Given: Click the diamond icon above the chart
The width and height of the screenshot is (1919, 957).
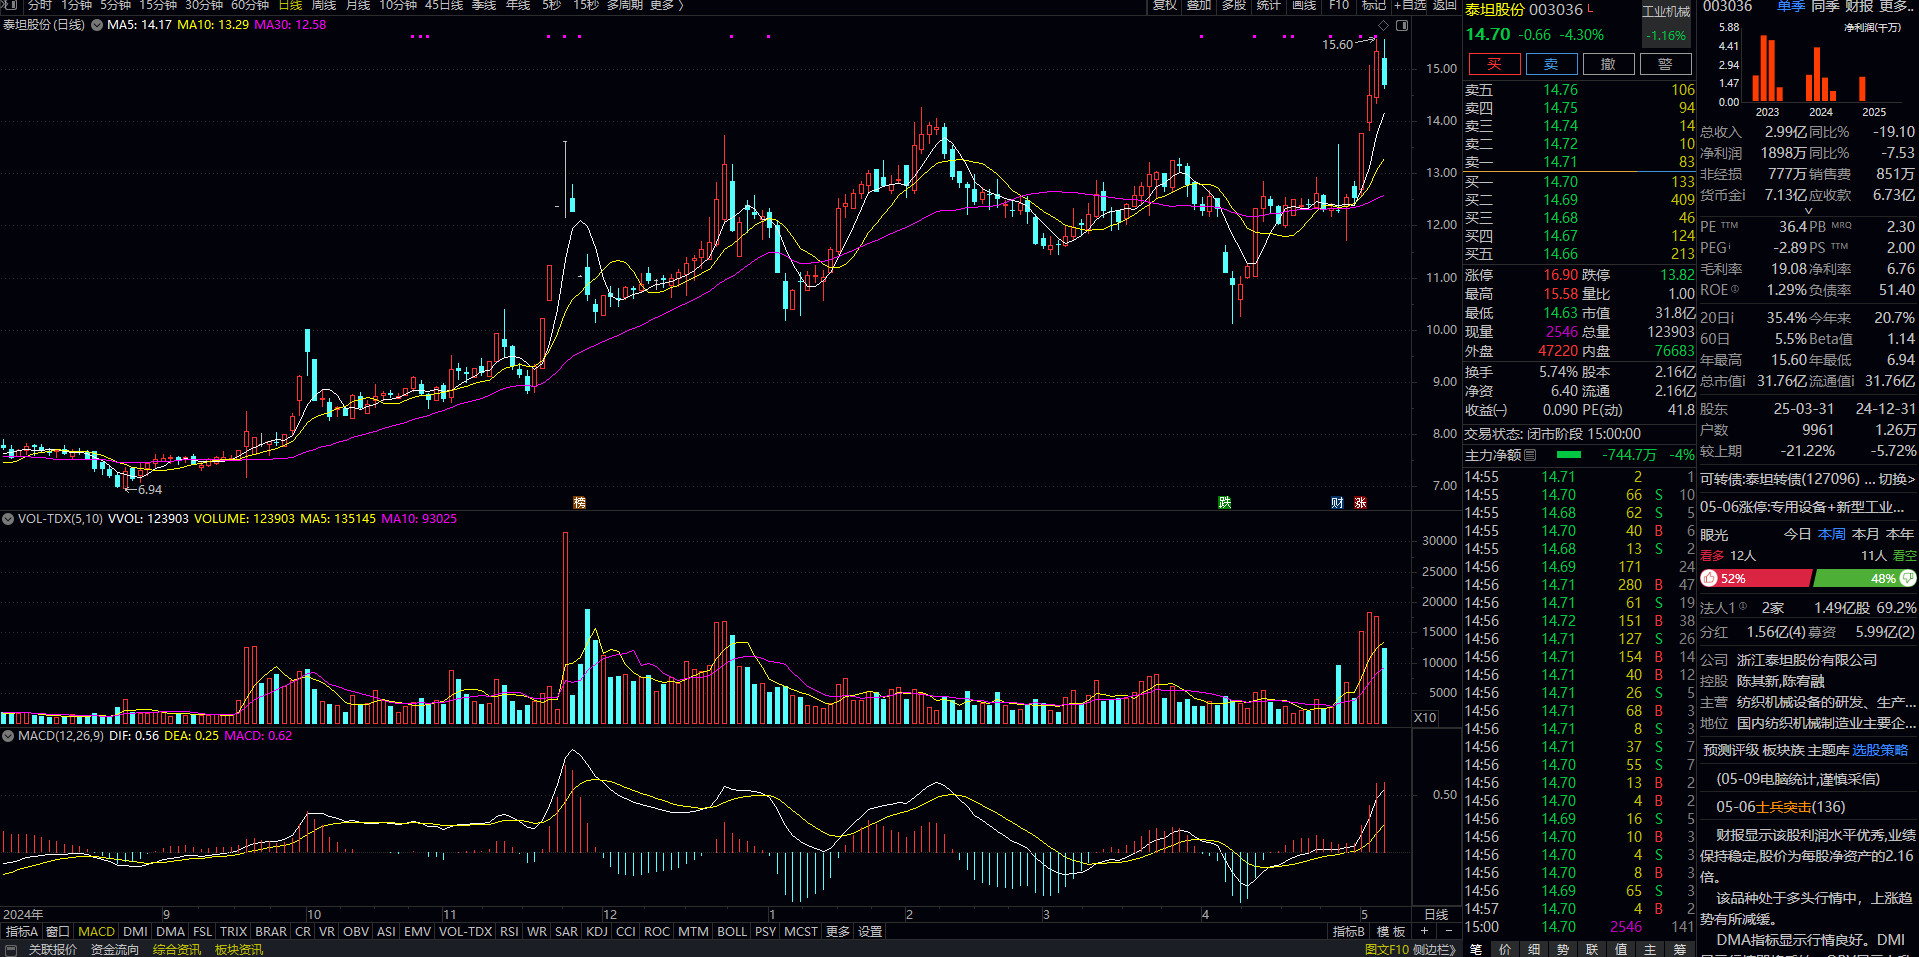Looking at the screenshot, I should pos(1384,25).
